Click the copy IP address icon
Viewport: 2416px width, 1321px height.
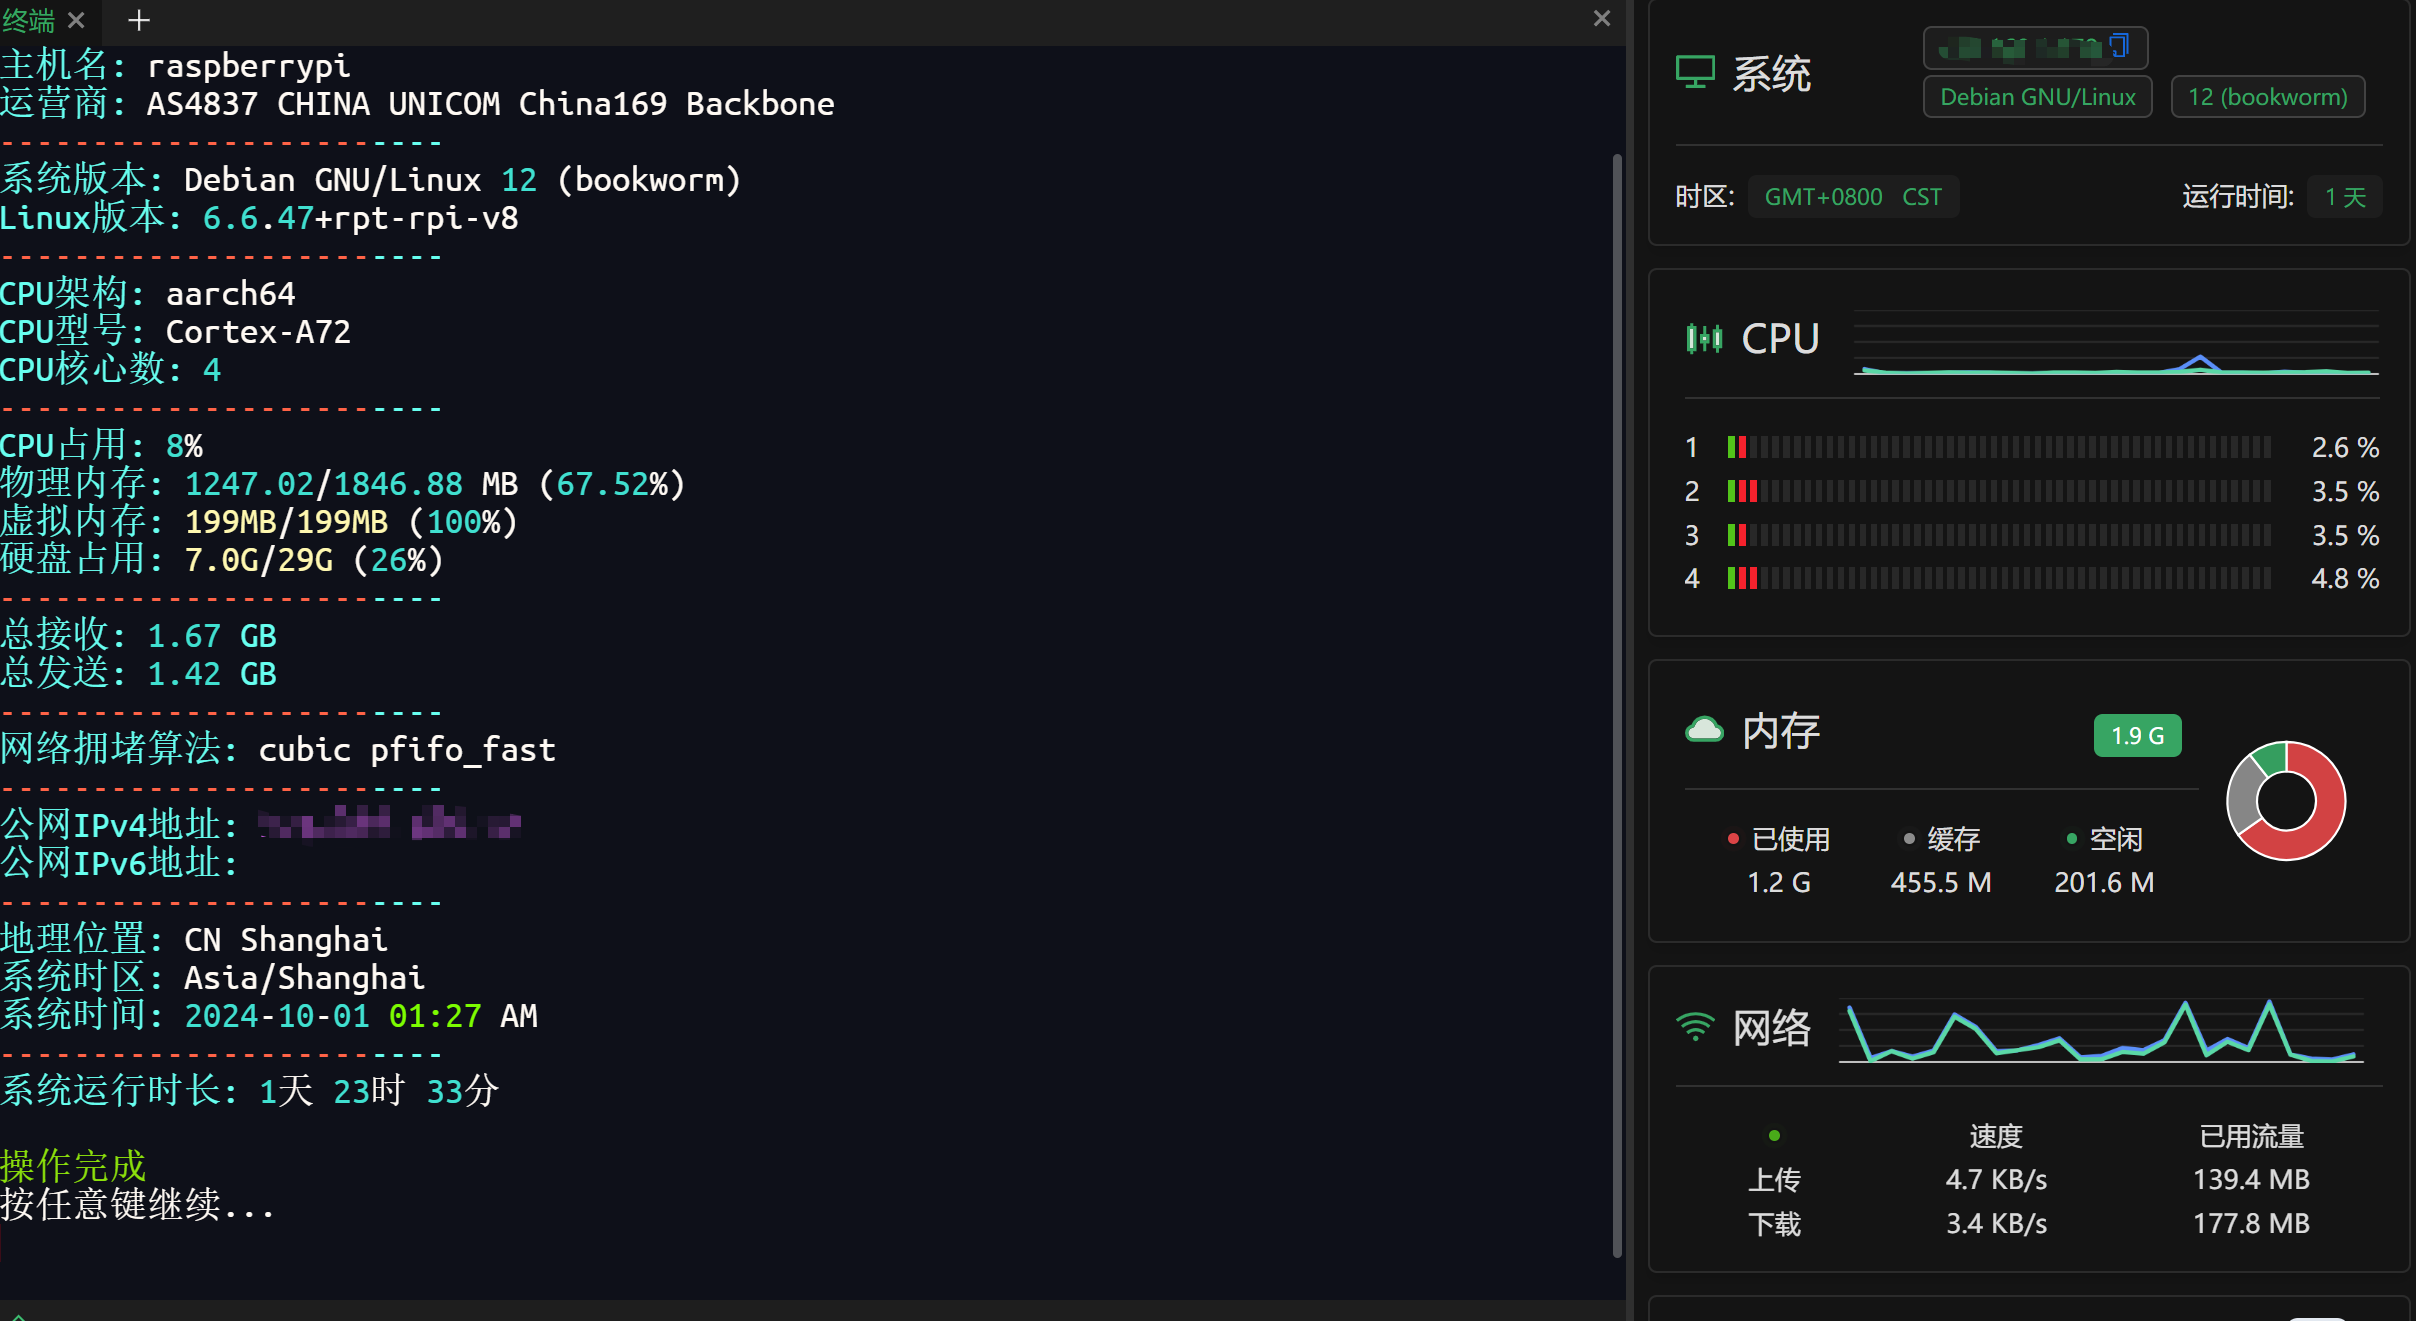point(2119,46)
